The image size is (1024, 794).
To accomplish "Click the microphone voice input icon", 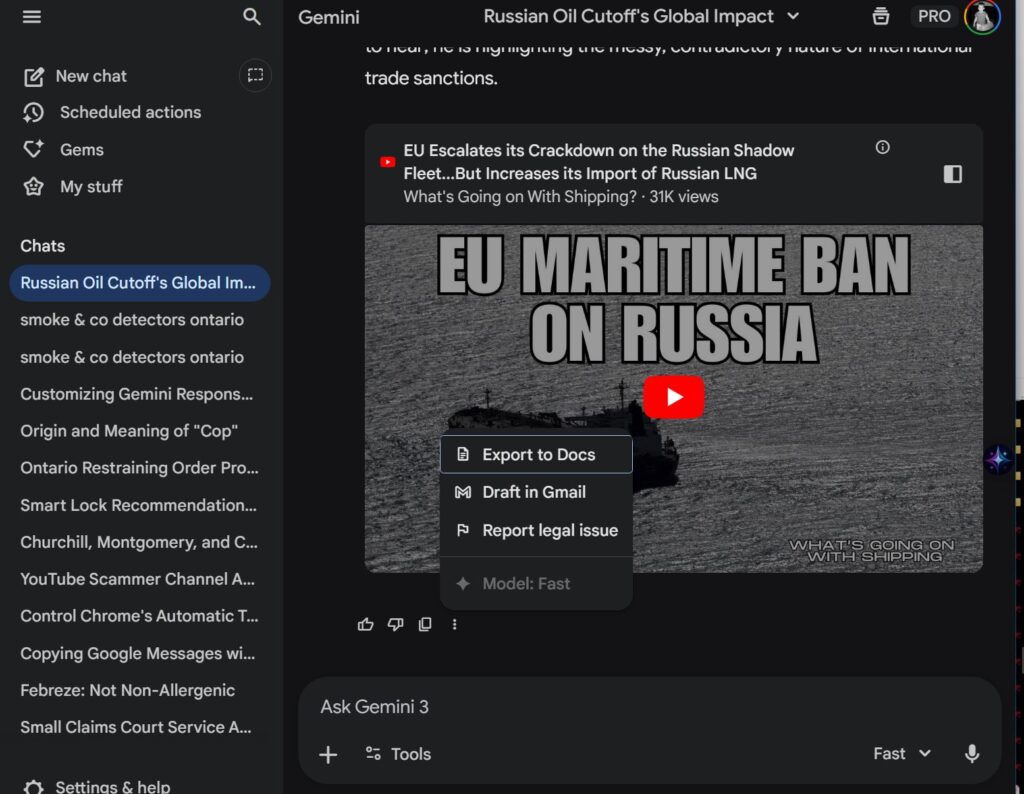I will 971,754.
